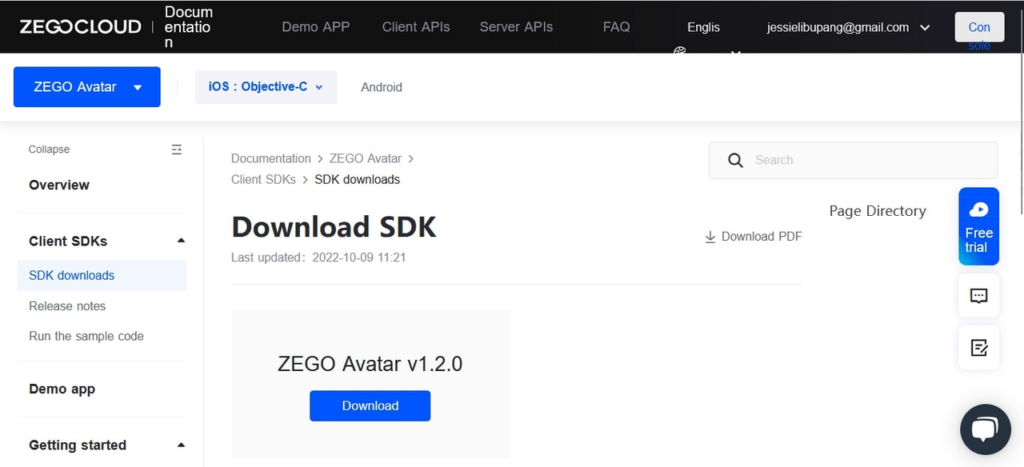1024x467 pixels.
Task: Open Demo APP in top navigation
Action: tap(315, 27)
